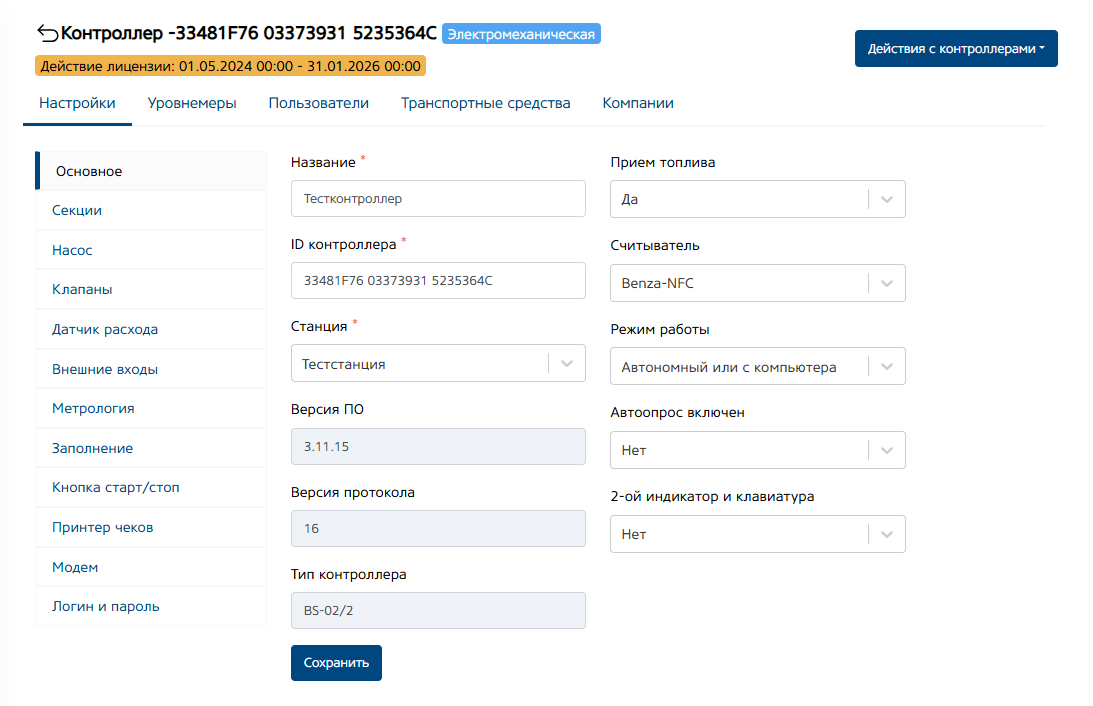Screen dimensions: 1093x706
Task: Go to Транспортные средства tab
Action: 485,103
